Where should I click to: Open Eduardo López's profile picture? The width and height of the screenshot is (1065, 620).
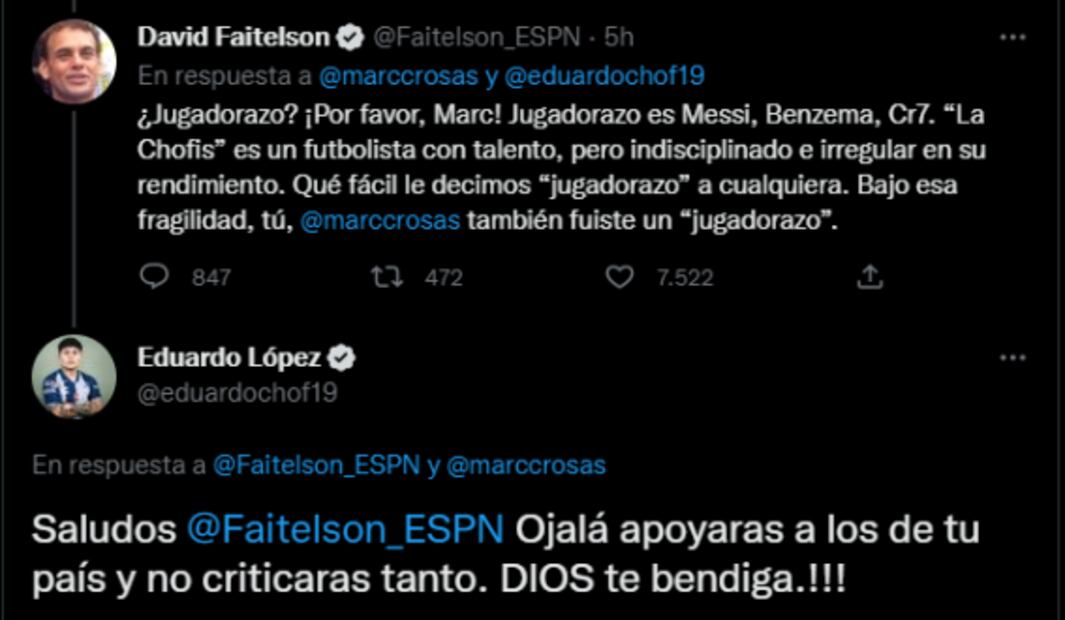coord(74,376)
